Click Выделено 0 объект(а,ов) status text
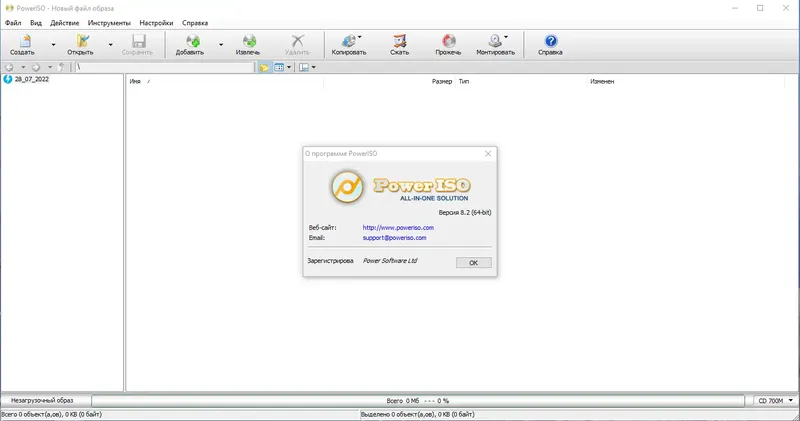Image resolution: width=800 pixels, height=421 pixels. [417, 414]
